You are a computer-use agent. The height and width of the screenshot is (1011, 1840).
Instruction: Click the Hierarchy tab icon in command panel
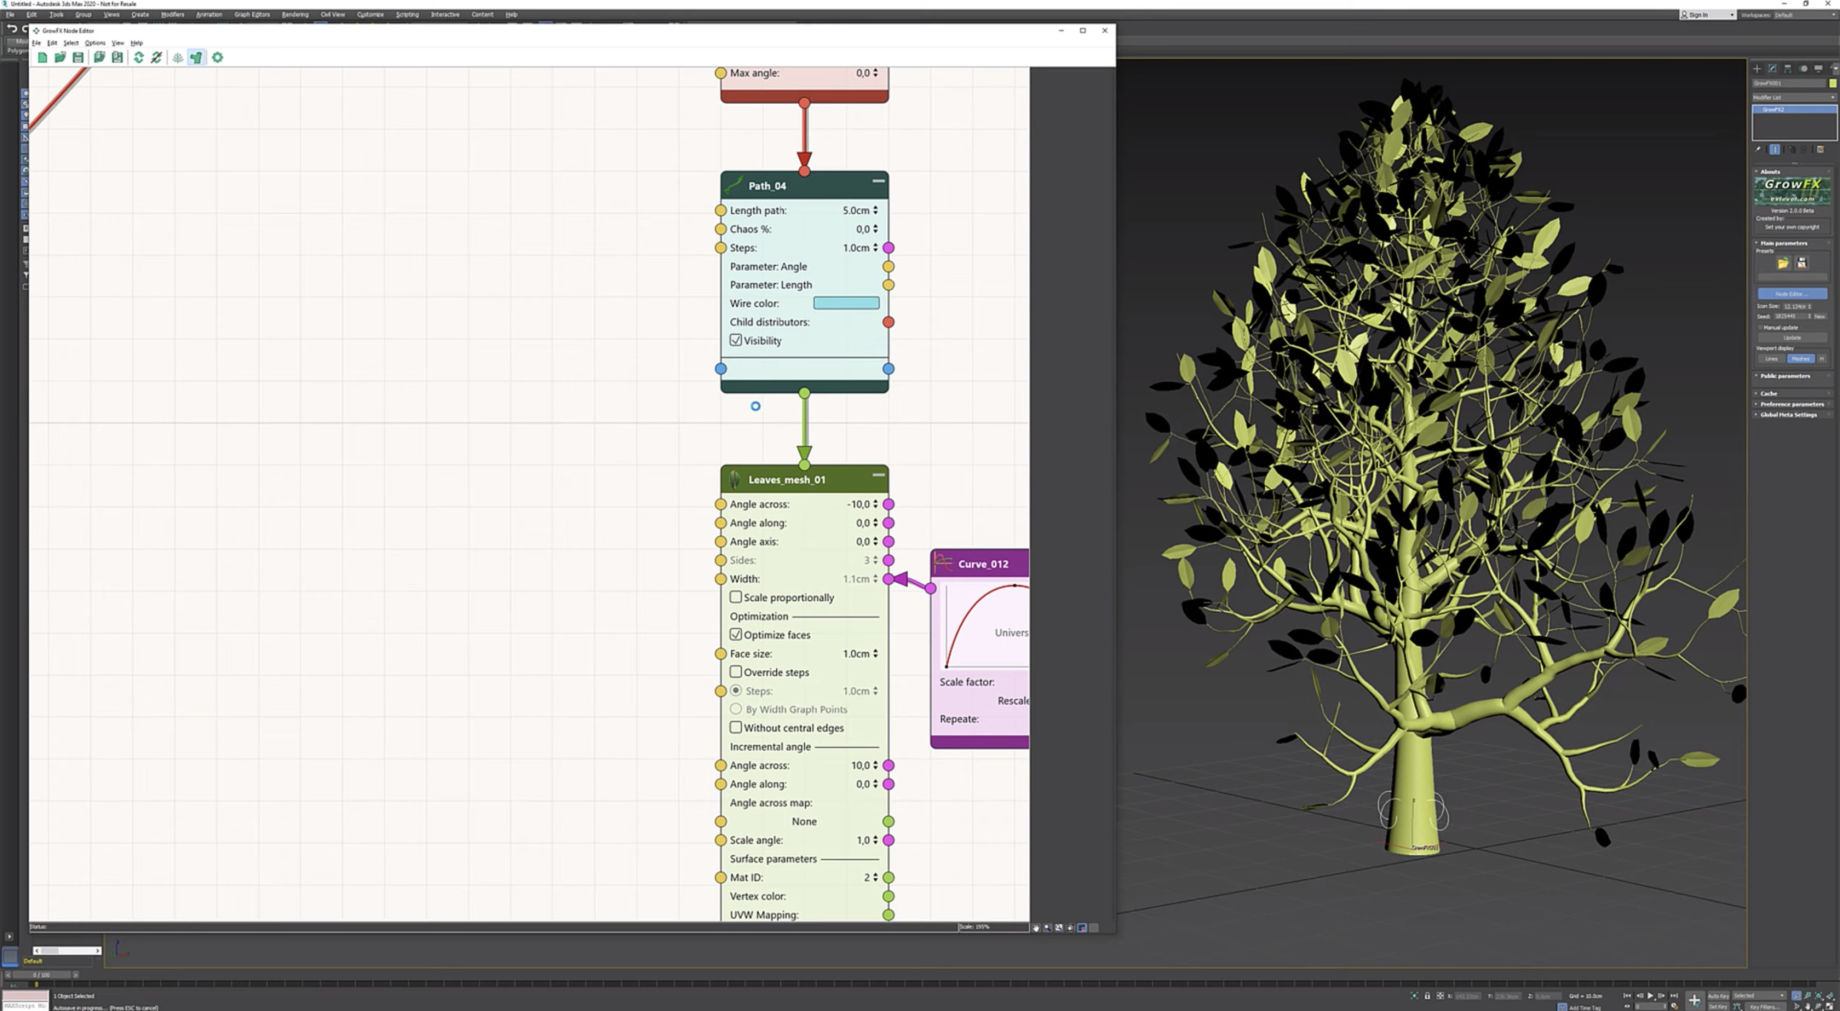[x=1788, y=68]
